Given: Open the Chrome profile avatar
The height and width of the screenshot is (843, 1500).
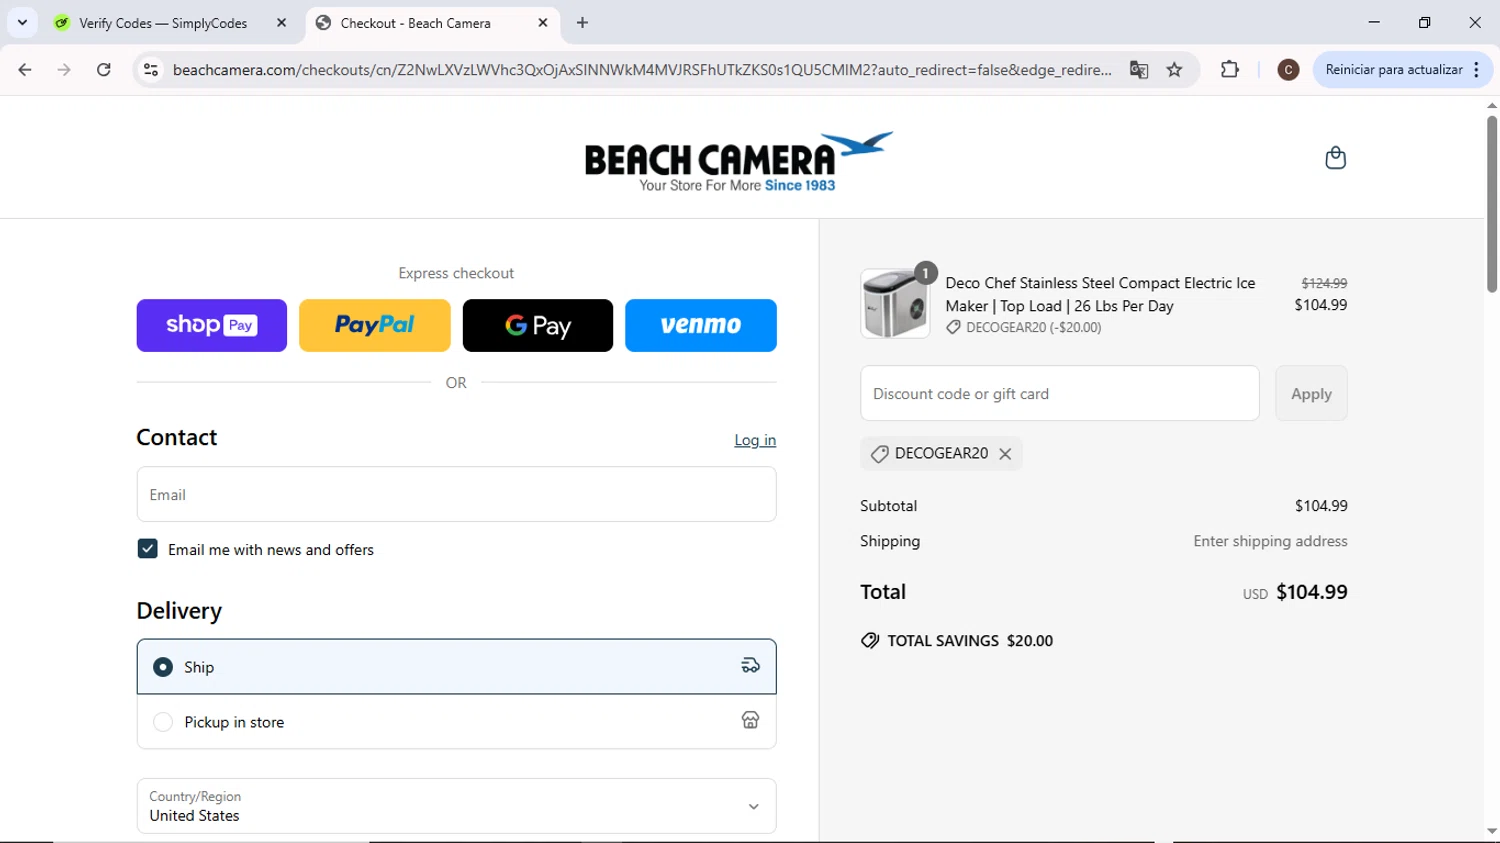Looking at the screenshot, I should click(1288, 70).
